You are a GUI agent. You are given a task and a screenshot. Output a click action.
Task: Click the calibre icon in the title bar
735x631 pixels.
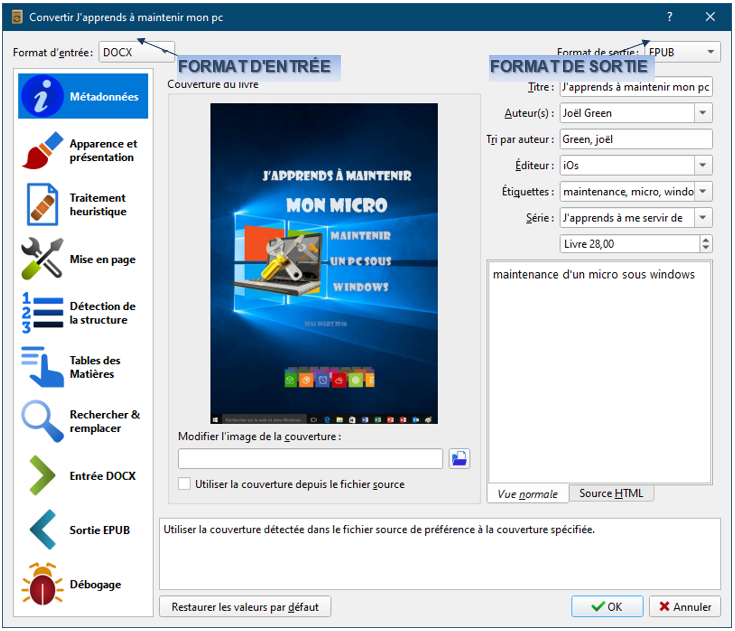click(x=17, y=17)
